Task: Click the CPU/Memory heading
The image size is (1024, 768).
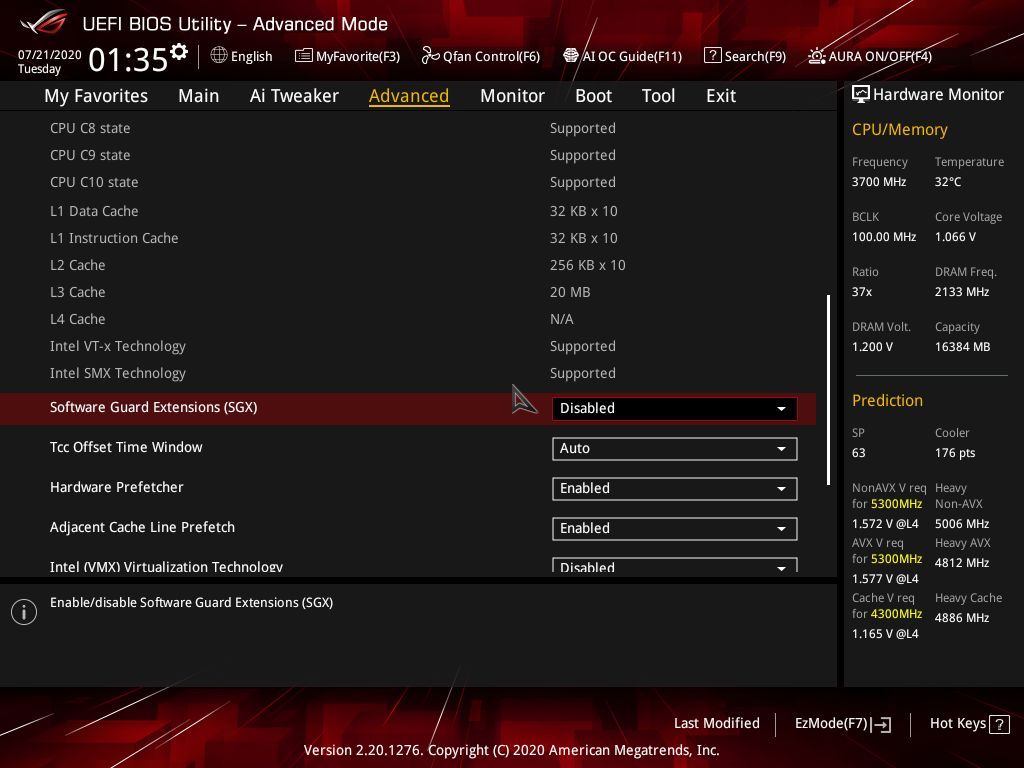Action: 899,130
